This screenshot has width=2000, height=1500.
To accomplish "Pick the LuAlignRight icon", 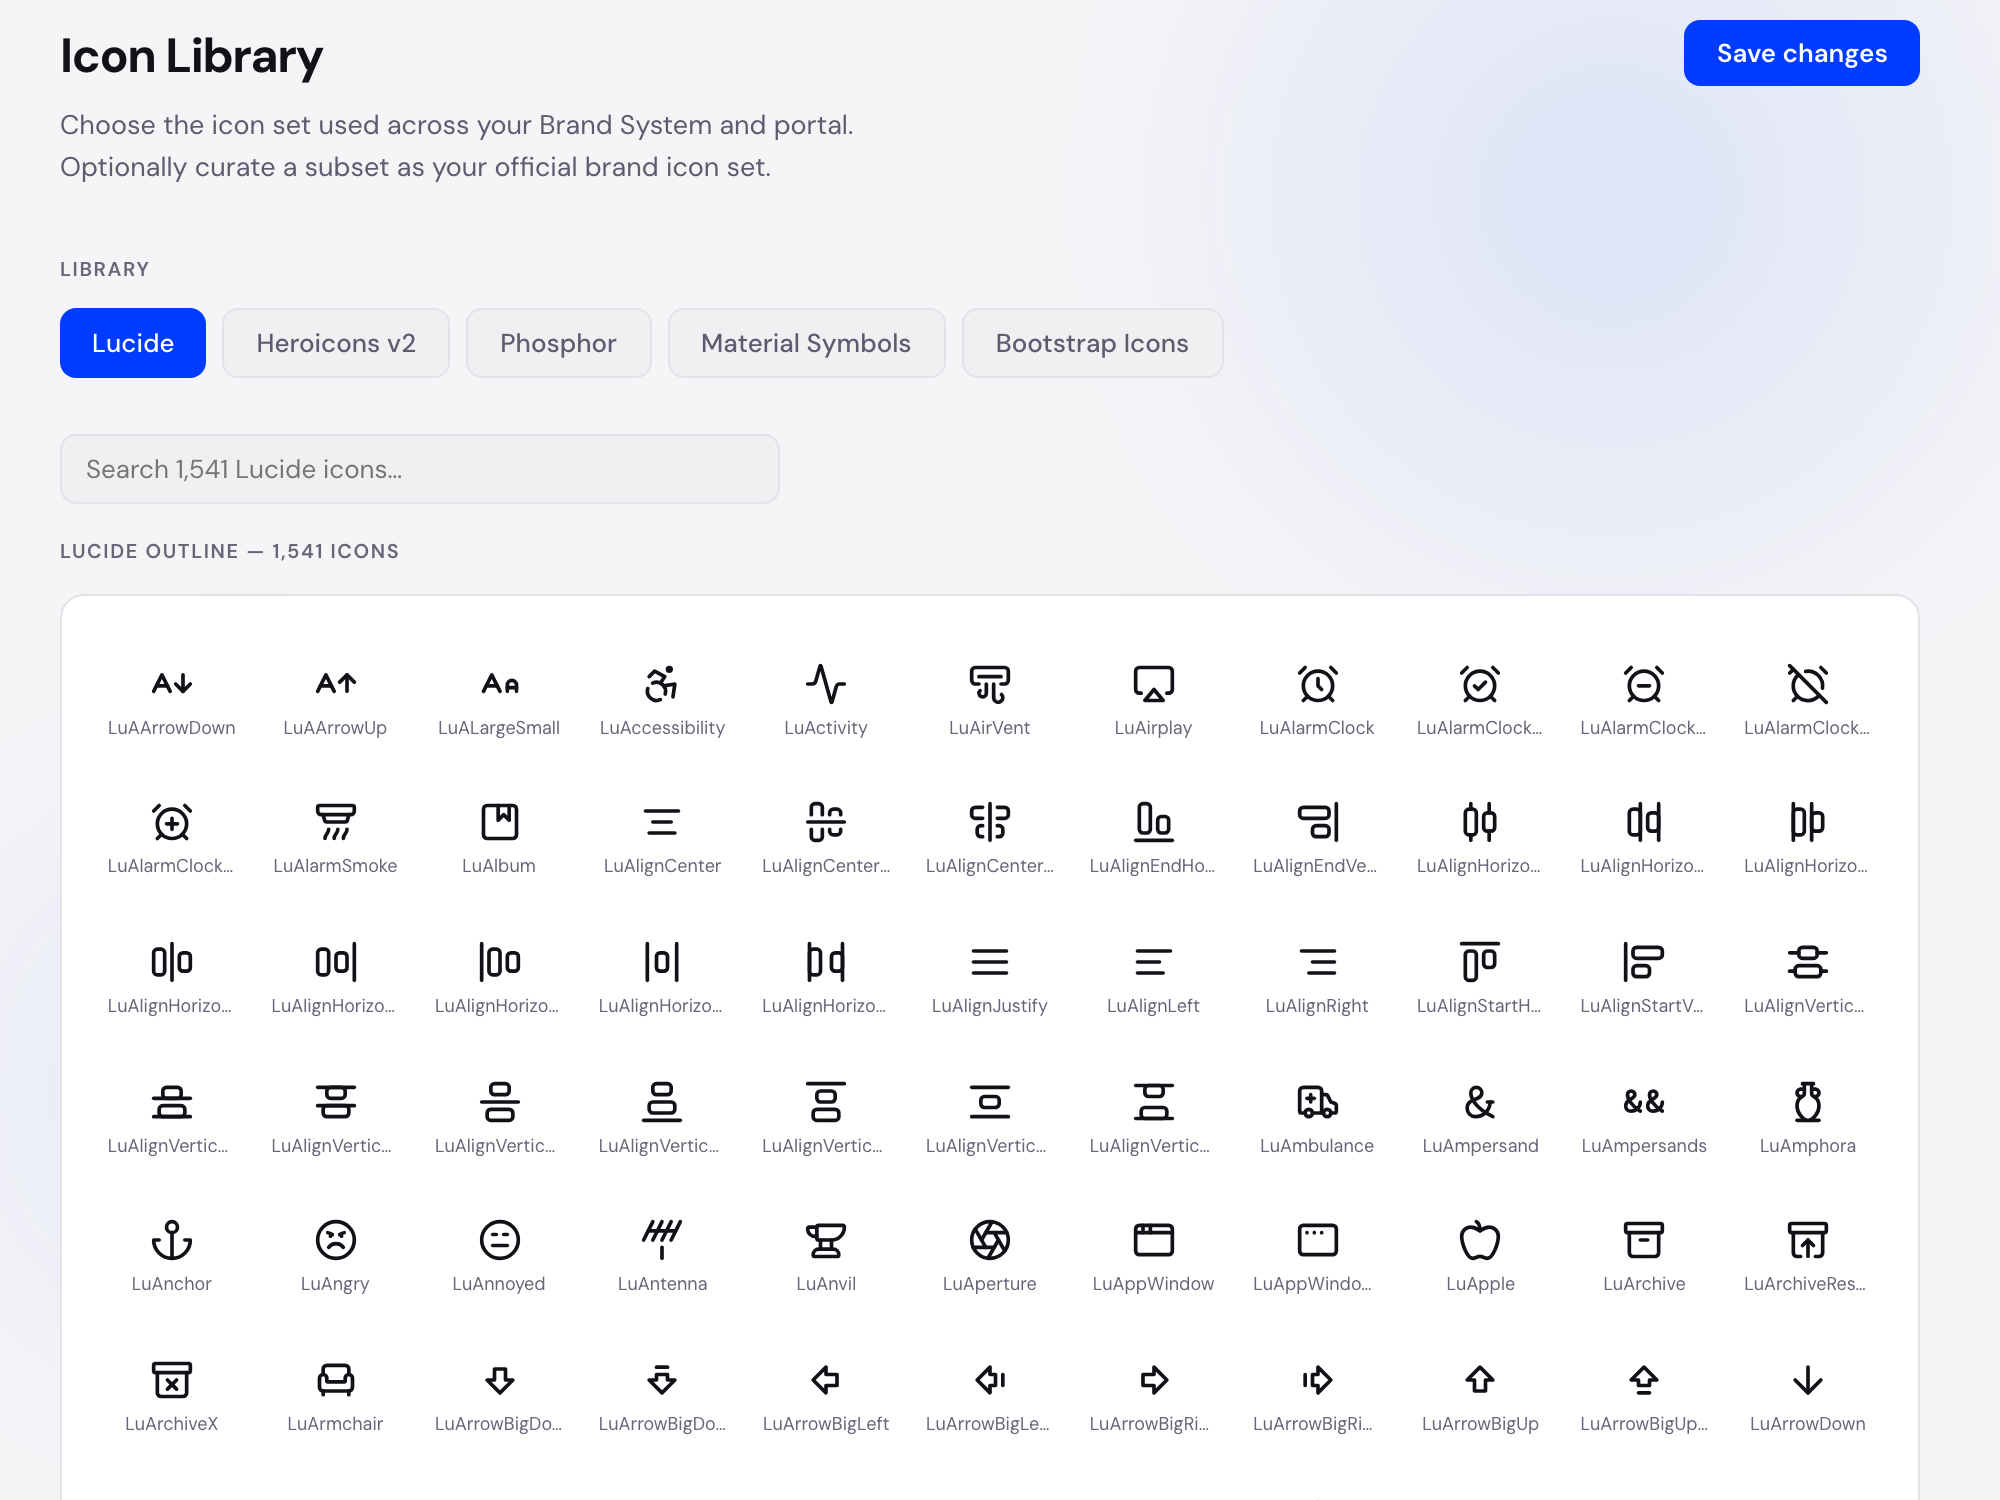I will point(1317,963).
